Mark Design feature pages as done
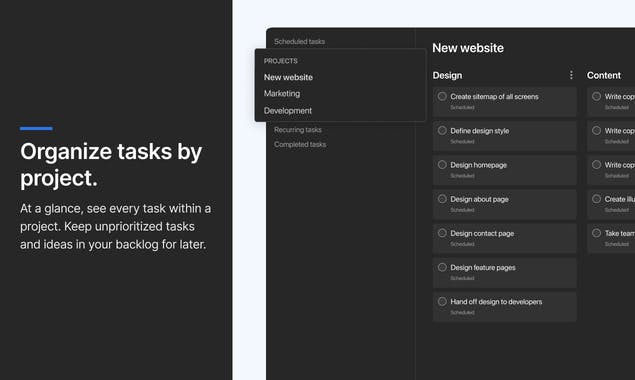This screenshot has width=635, height=380. click(x=442, y=267)
